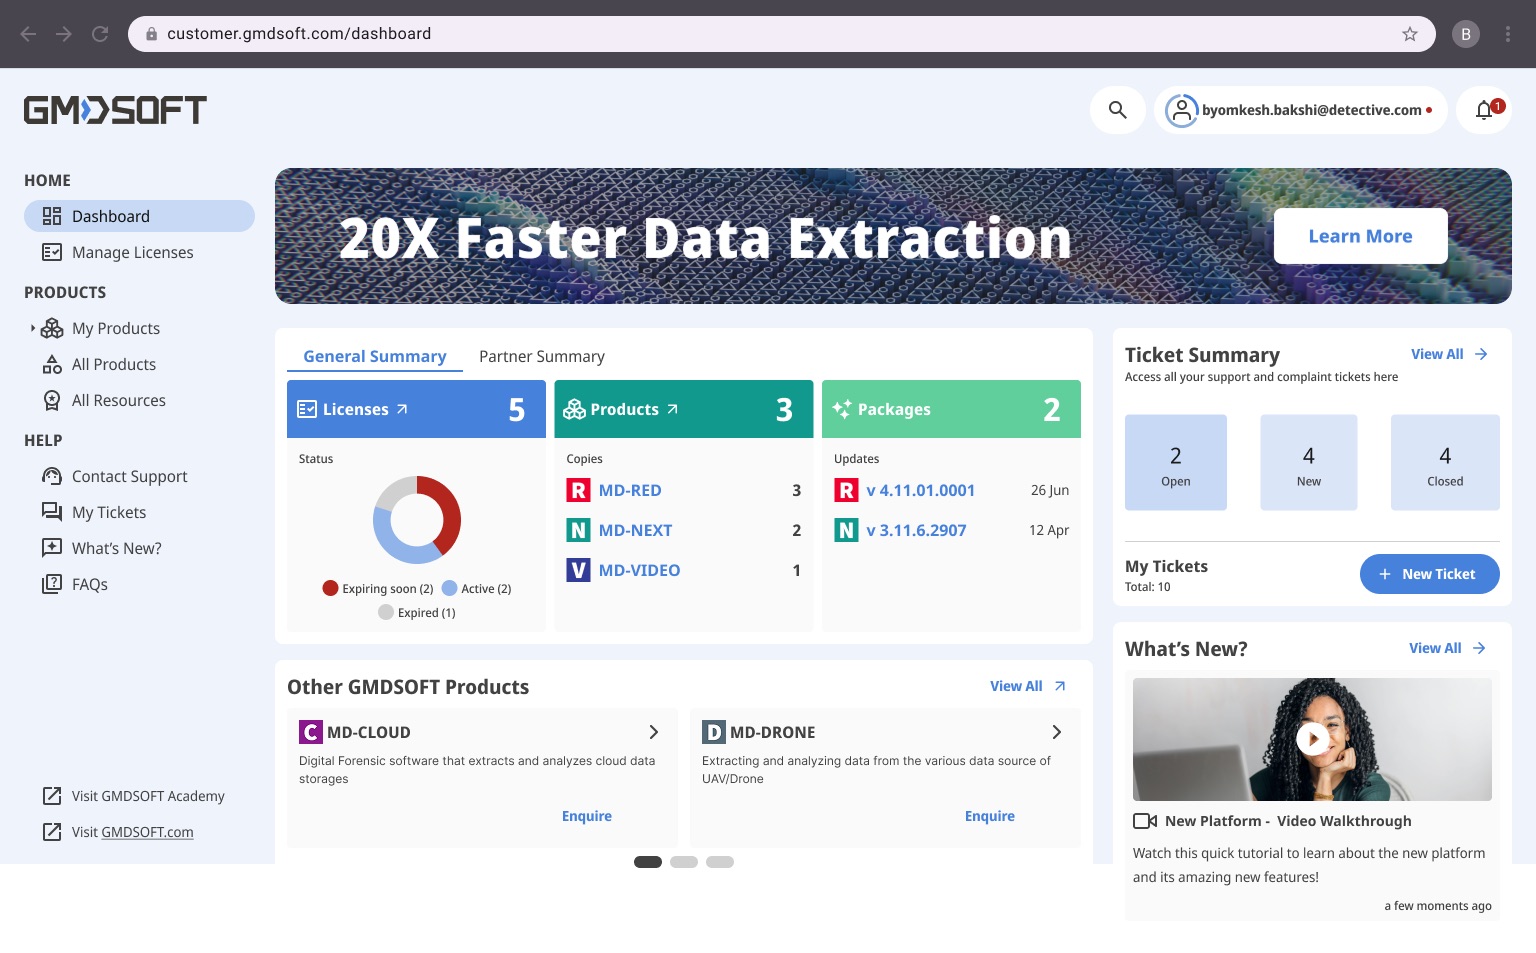The height and width of the screenshot is (953, 1536).
Task: Bookmark page with star icon
Action: pyautogui.click(x=1410, y=34)
